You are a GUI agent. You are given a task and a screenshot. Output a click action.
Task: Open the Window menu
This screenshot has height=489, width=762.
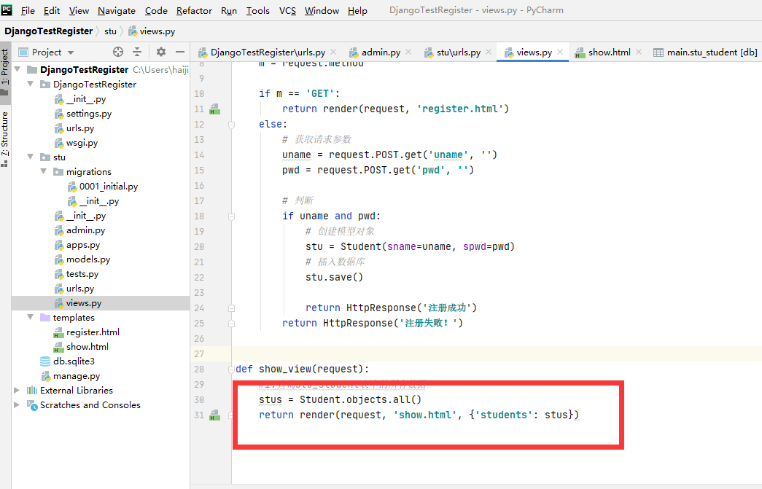tap(322, 10)
